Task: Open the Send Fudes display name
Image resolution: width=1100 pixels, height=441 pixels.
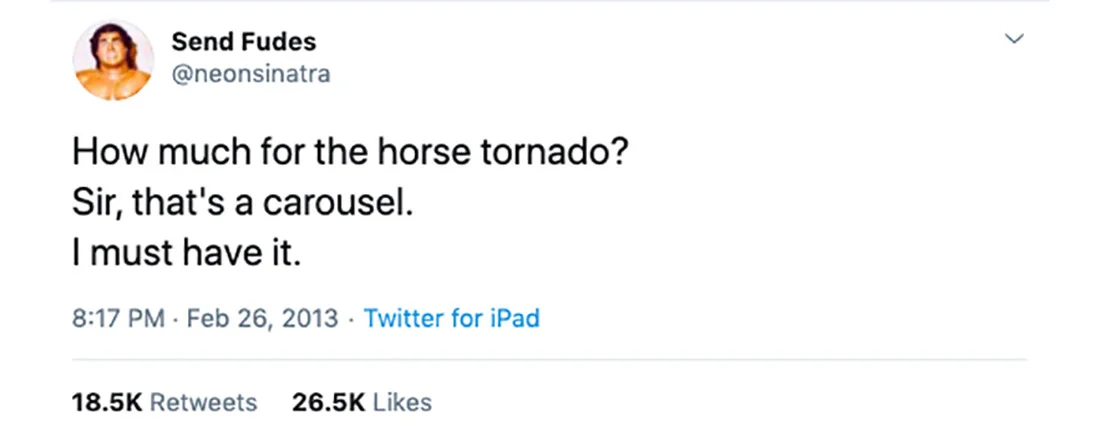Action: 243,42
